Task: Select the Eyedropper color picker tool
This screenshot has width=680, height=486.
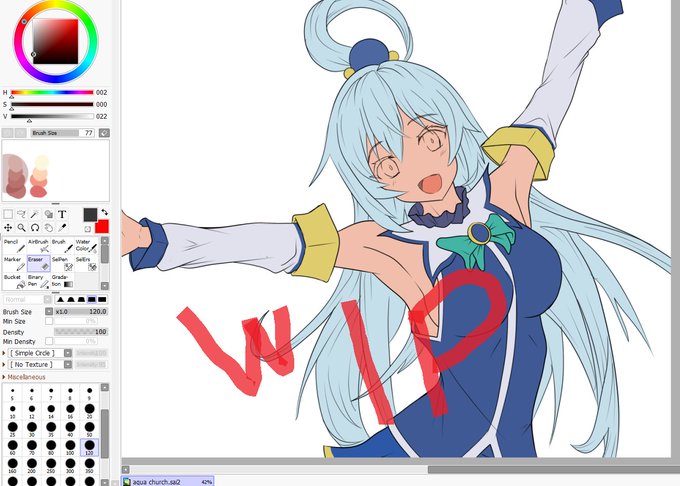Action: tap(62, 228)
